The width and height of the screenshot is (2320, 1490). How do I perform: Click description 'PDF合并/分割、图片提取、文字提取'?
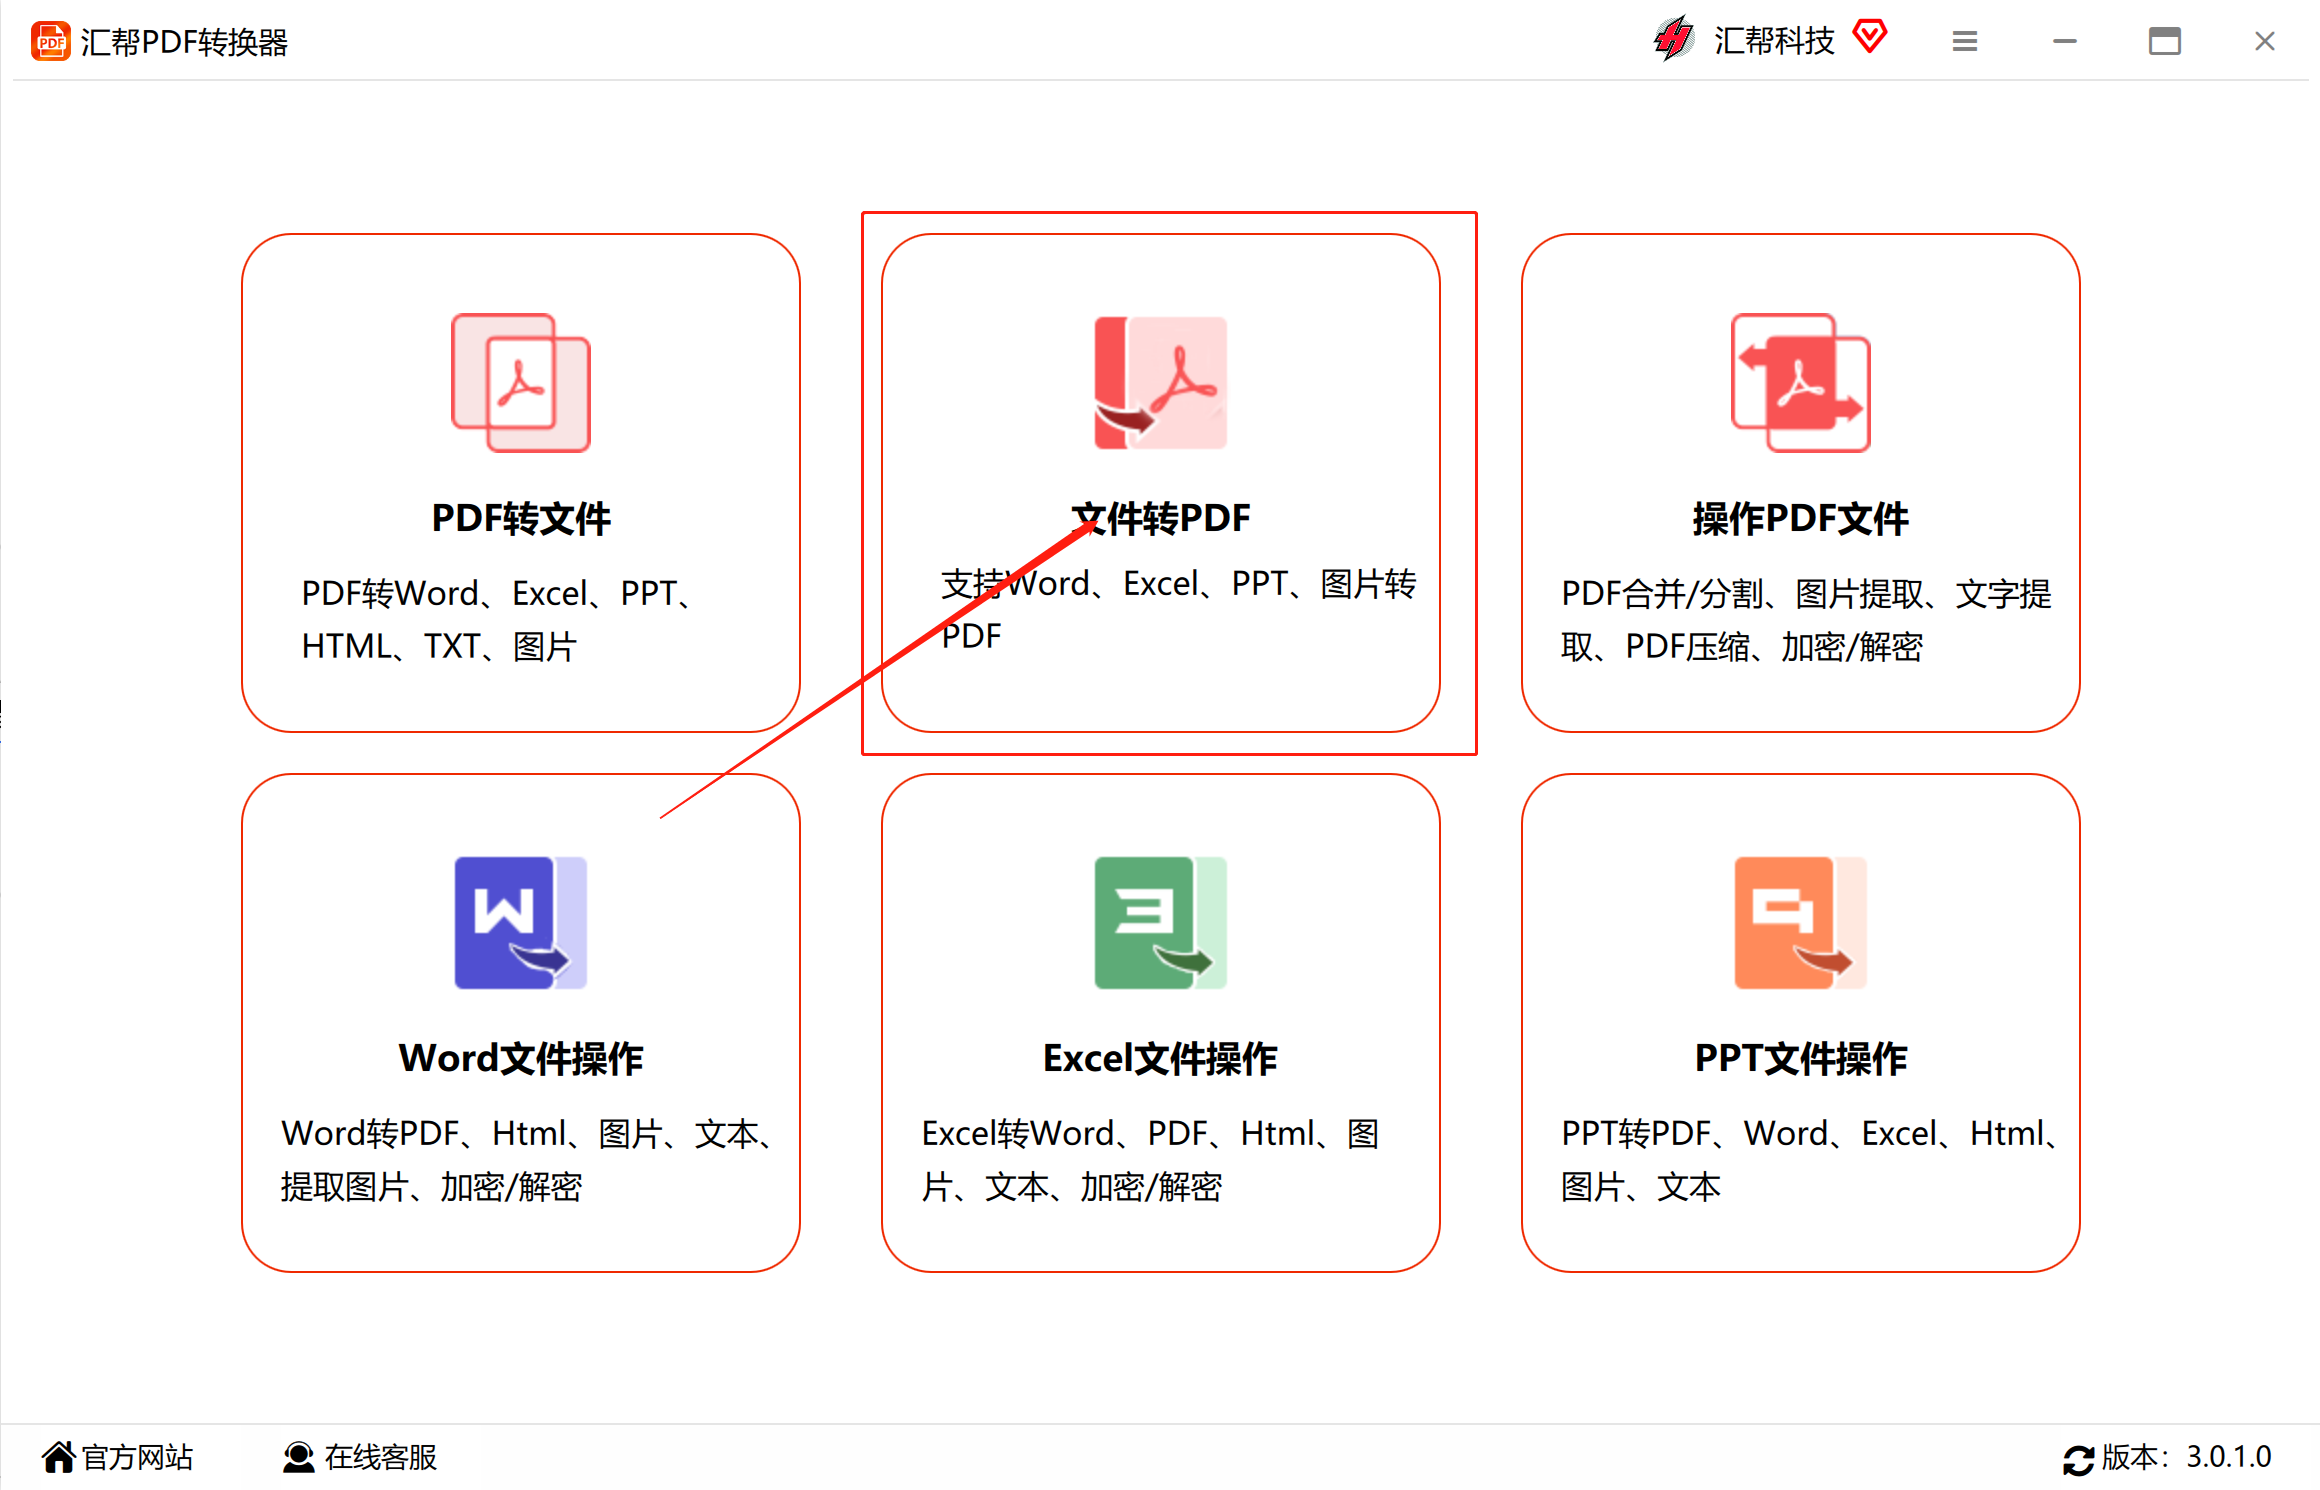(x=1806, y=620)
